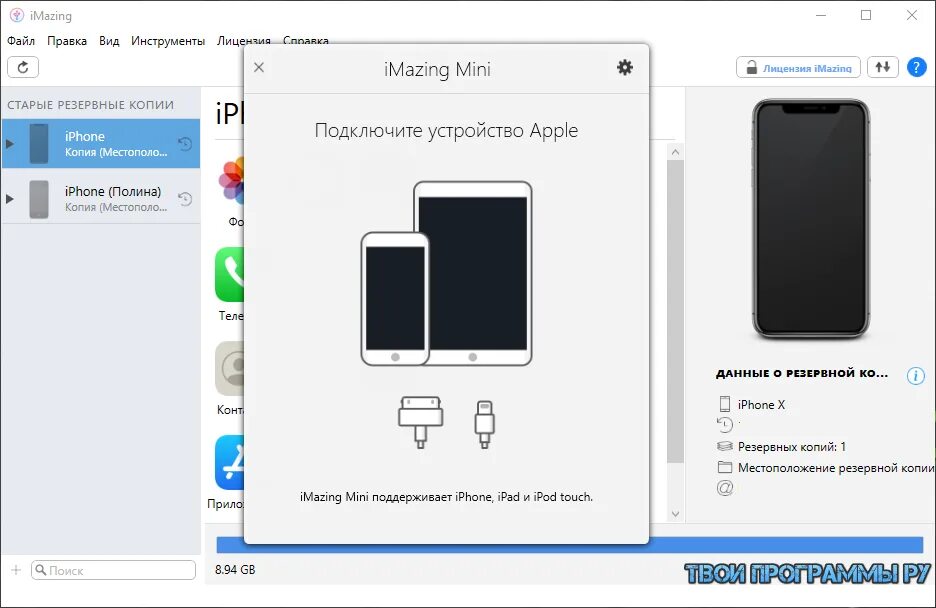Viewport: 936px width, 608px height.
Task: Click backup history icon for iPhone (Полина)
Action: [185, 199]
